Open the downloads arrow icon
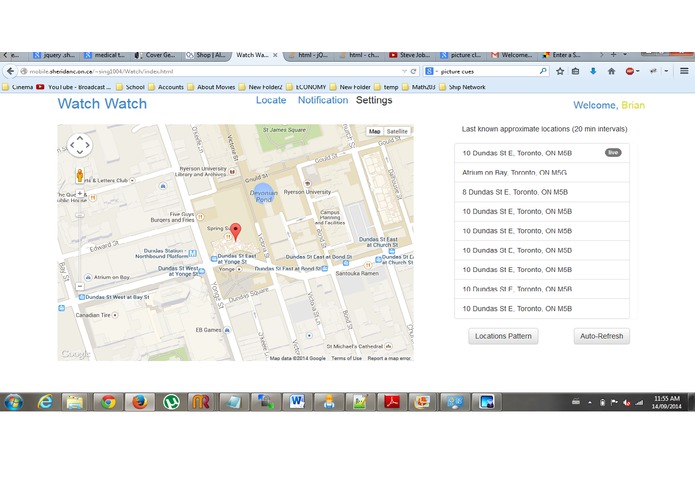Screen dimensions: 695x494 coord(593,71)
